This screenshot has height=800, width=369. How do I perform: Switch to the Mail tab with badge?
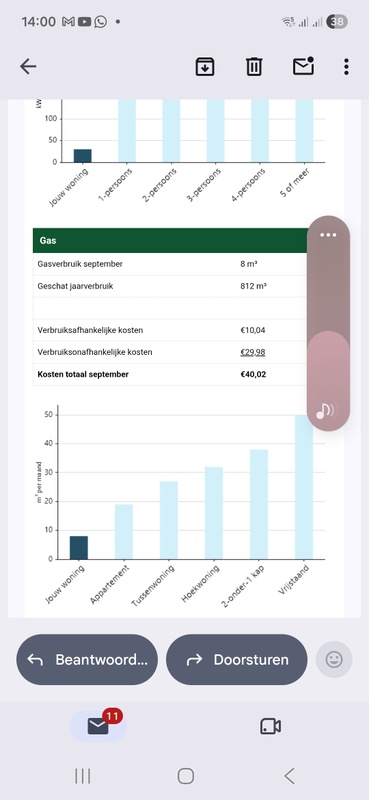pos(98,726)
